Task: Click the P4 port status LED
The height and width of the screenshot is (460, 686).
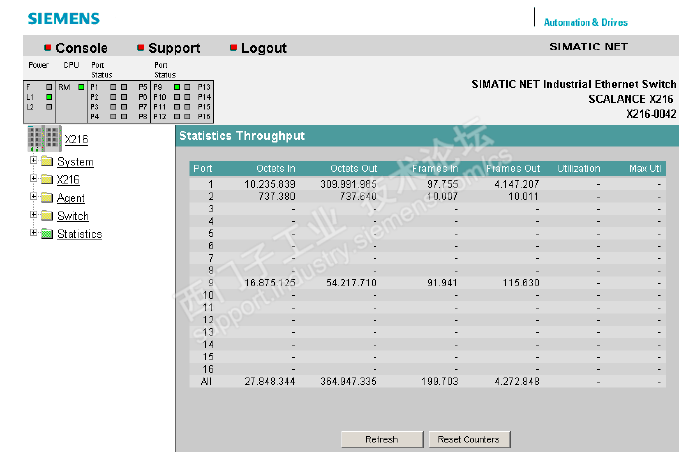Action: (x=113, y=116)
